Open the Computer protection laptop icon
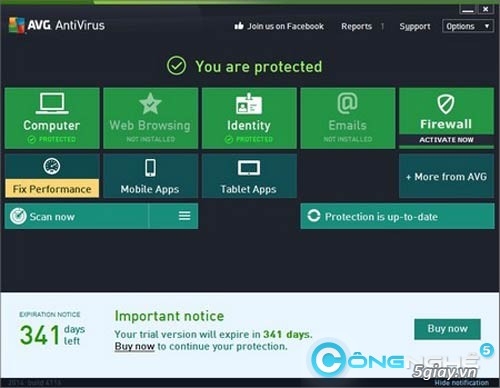Viewport: 500px width, 388px height. [52, 103]
